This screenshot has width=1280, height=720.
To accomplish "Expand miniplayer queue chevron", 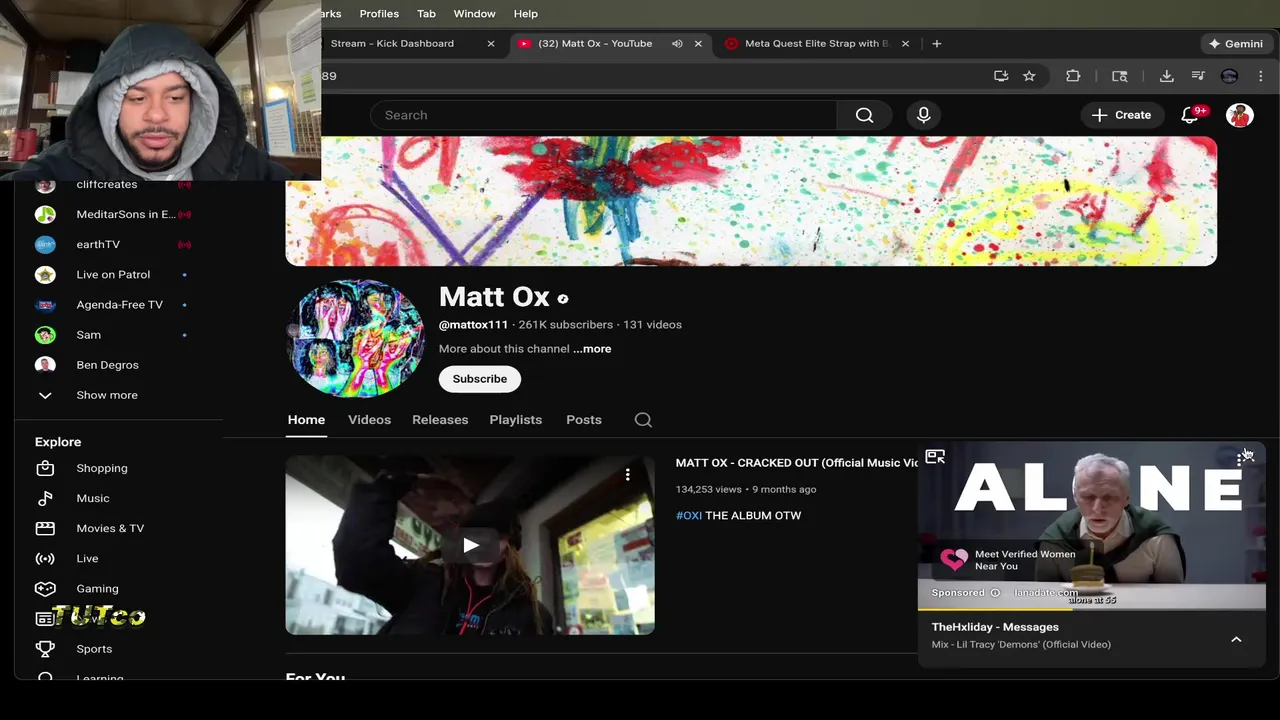I will click(x=1236, y=640).
